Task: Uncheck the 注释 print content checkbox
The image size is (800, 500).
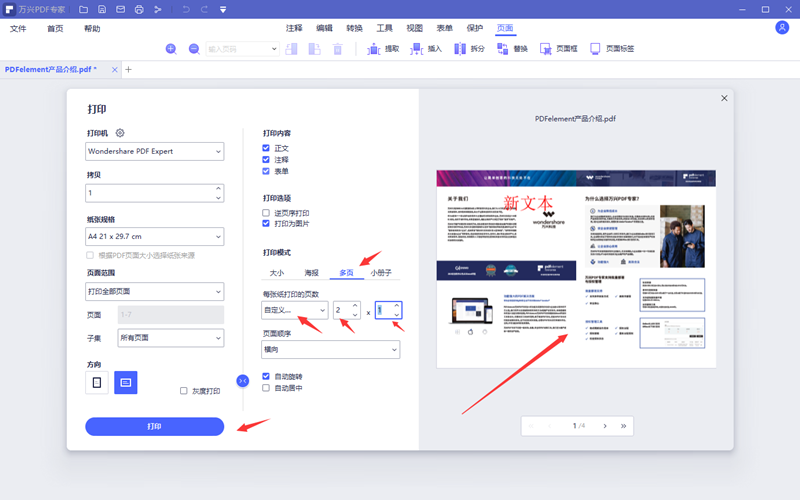Action: 266,160
